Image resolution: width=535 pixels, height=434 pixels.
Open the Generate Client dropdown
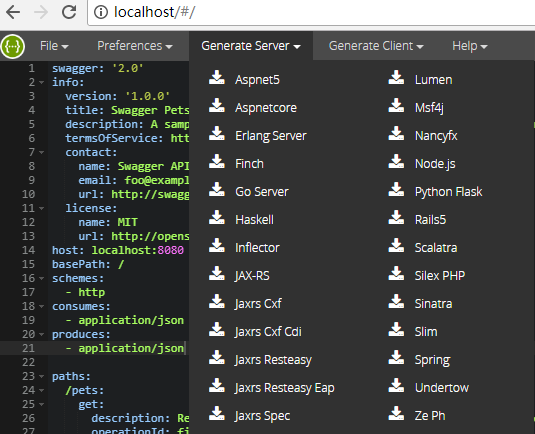(x=376, y=46)
